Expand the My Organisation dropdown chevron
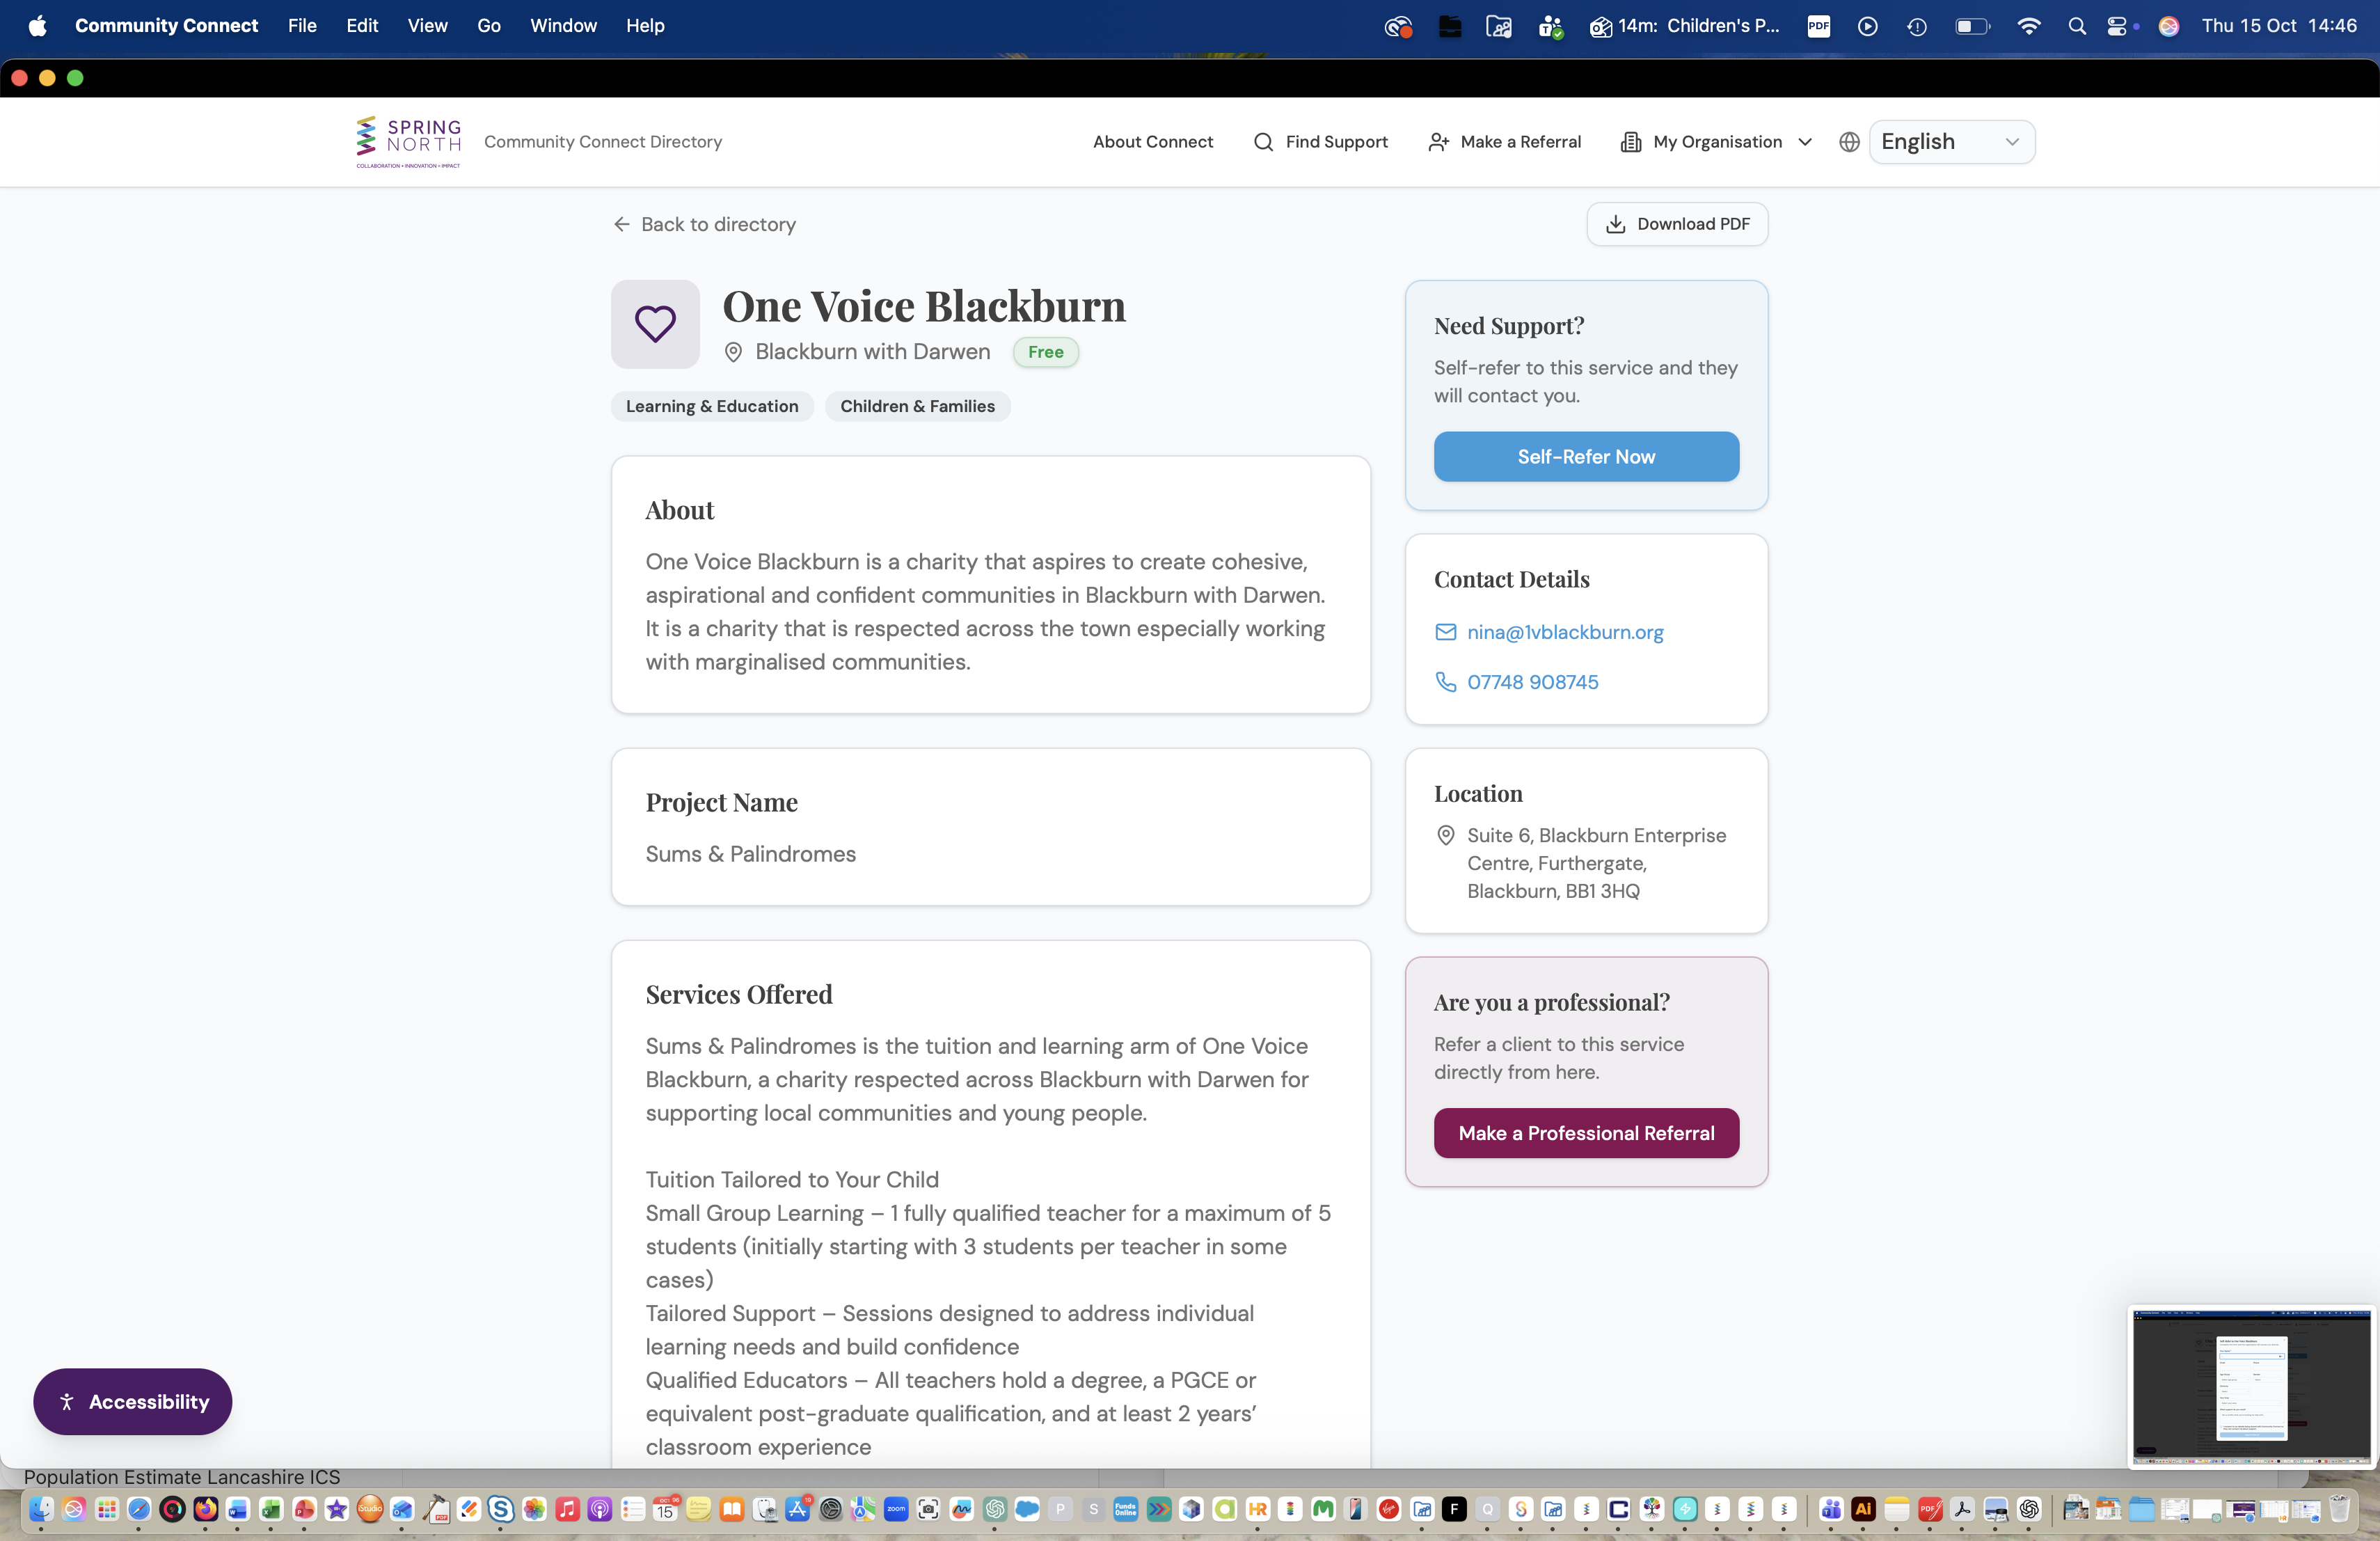 click(x=1805, y=142)
